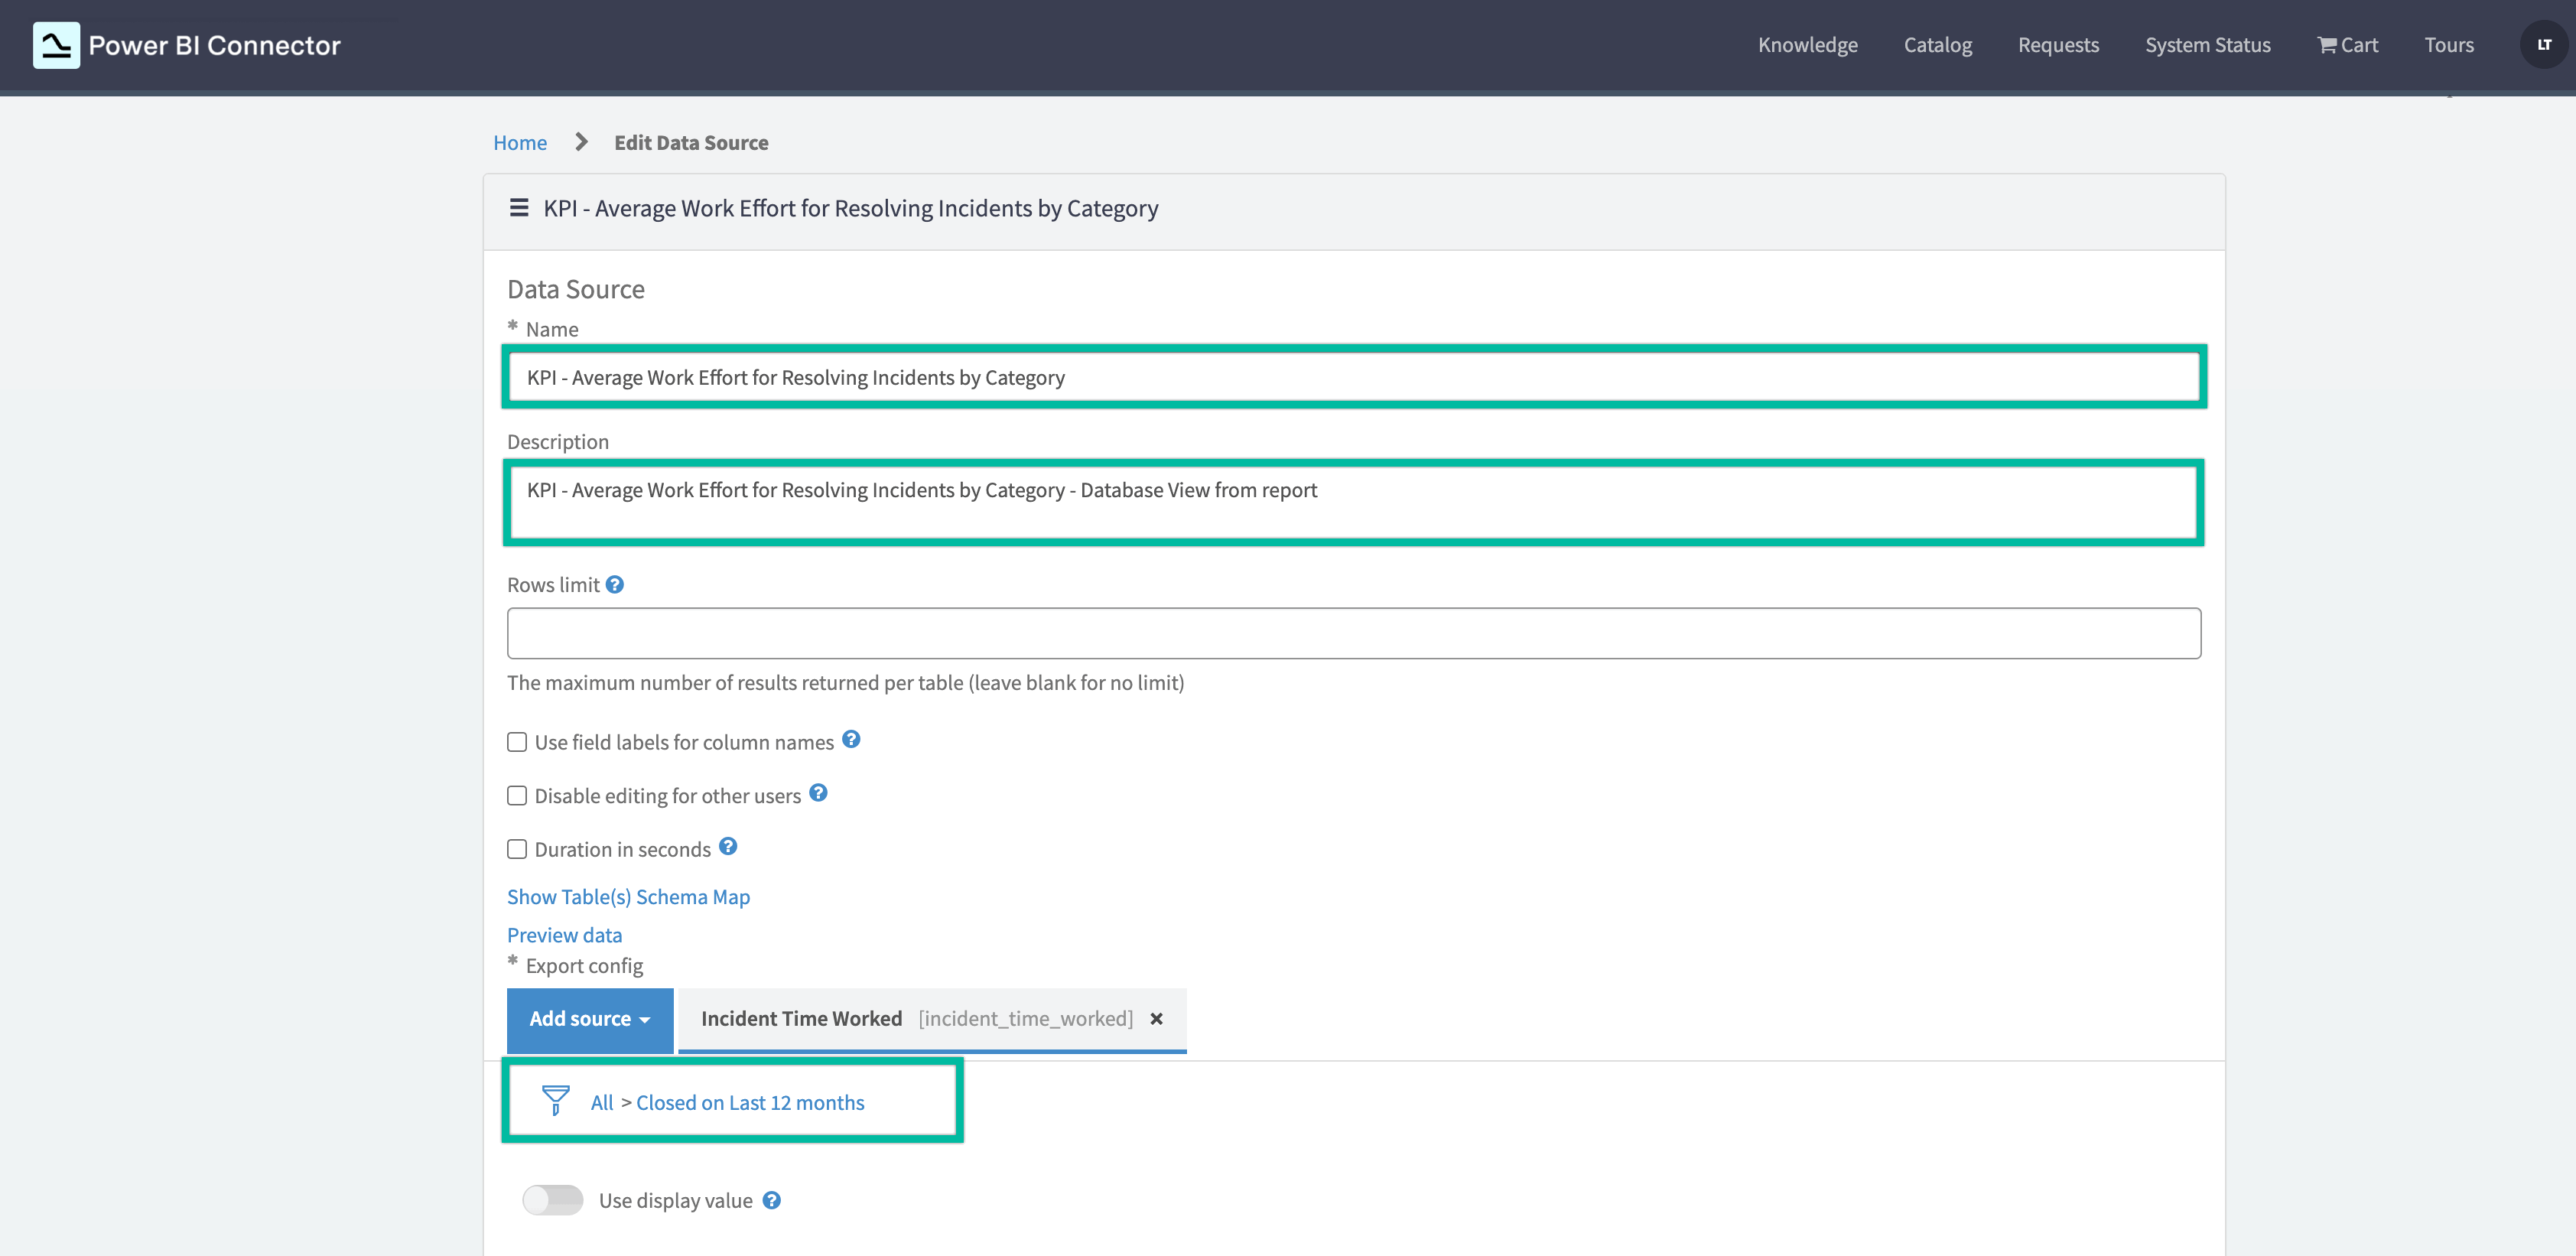The height and width of the screenshot is (1256, 2576).
Task: Open the hamburger menu beside KPI title
Action: click(518, 208)
